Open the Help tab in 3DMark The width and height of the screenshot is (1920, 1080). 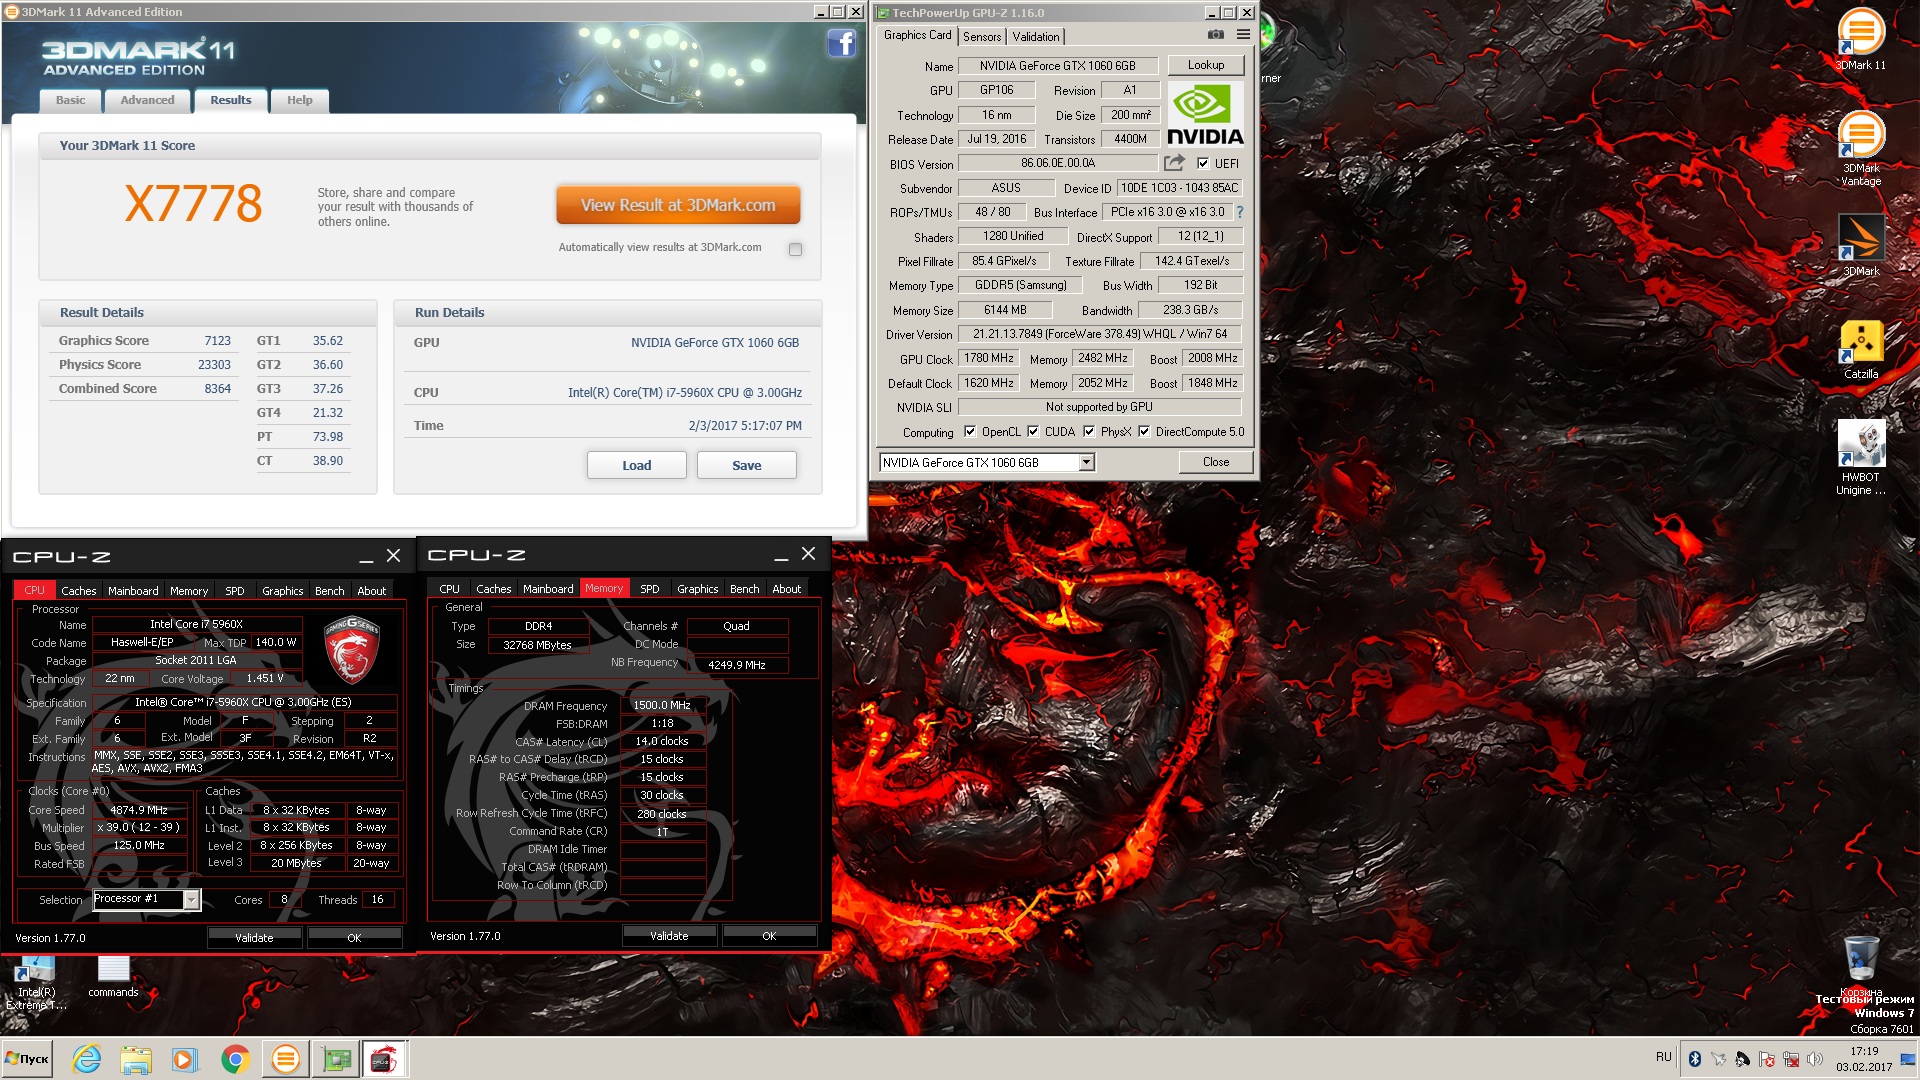click(x=300, y=100)
